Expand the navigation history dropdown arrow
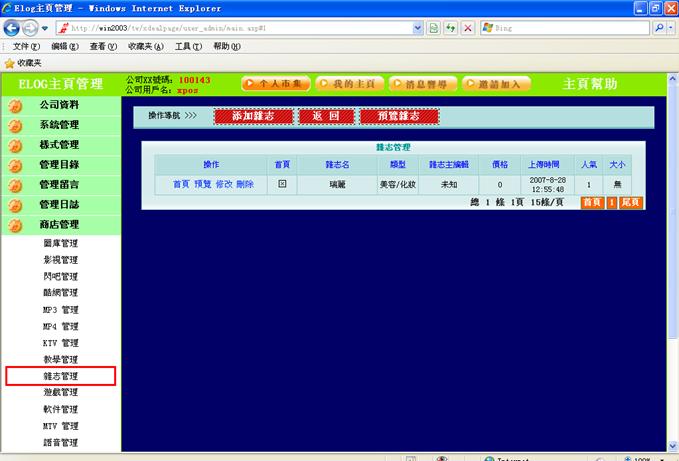 [57, 28]
